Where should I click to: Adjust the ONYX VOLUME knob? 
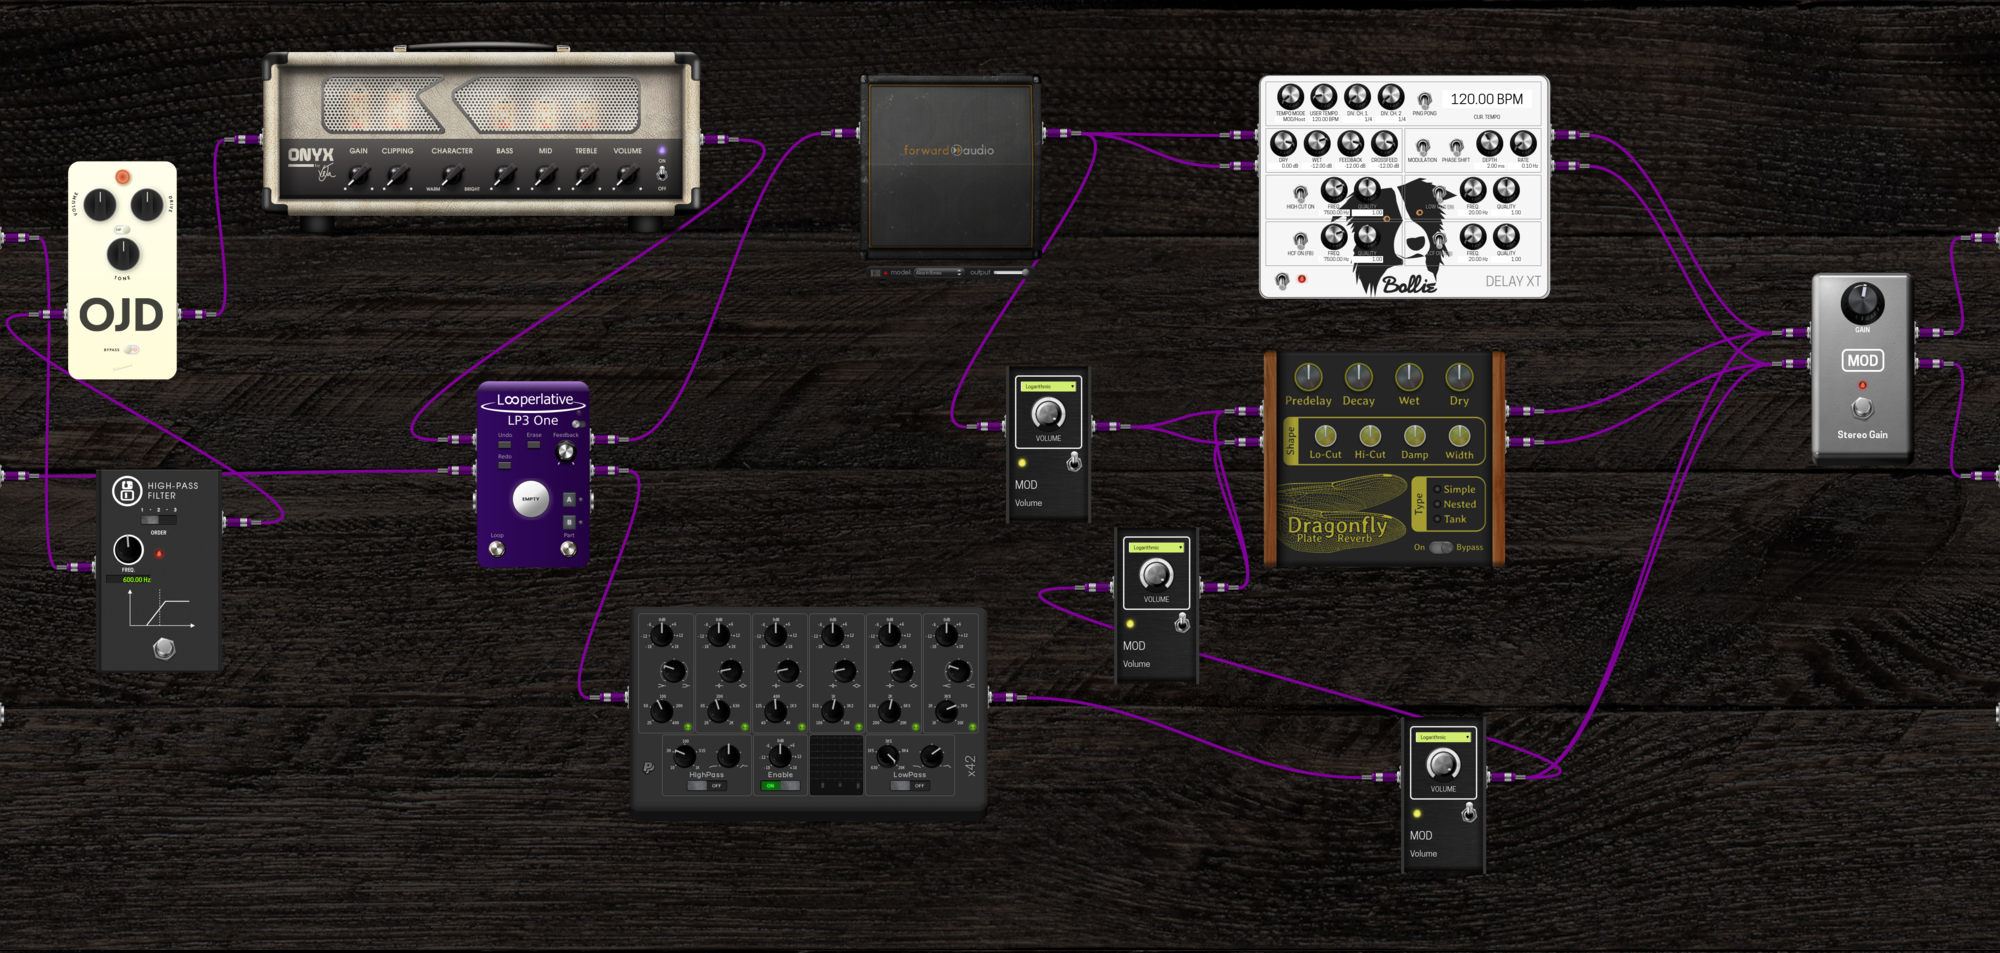(x=627, y=177)
